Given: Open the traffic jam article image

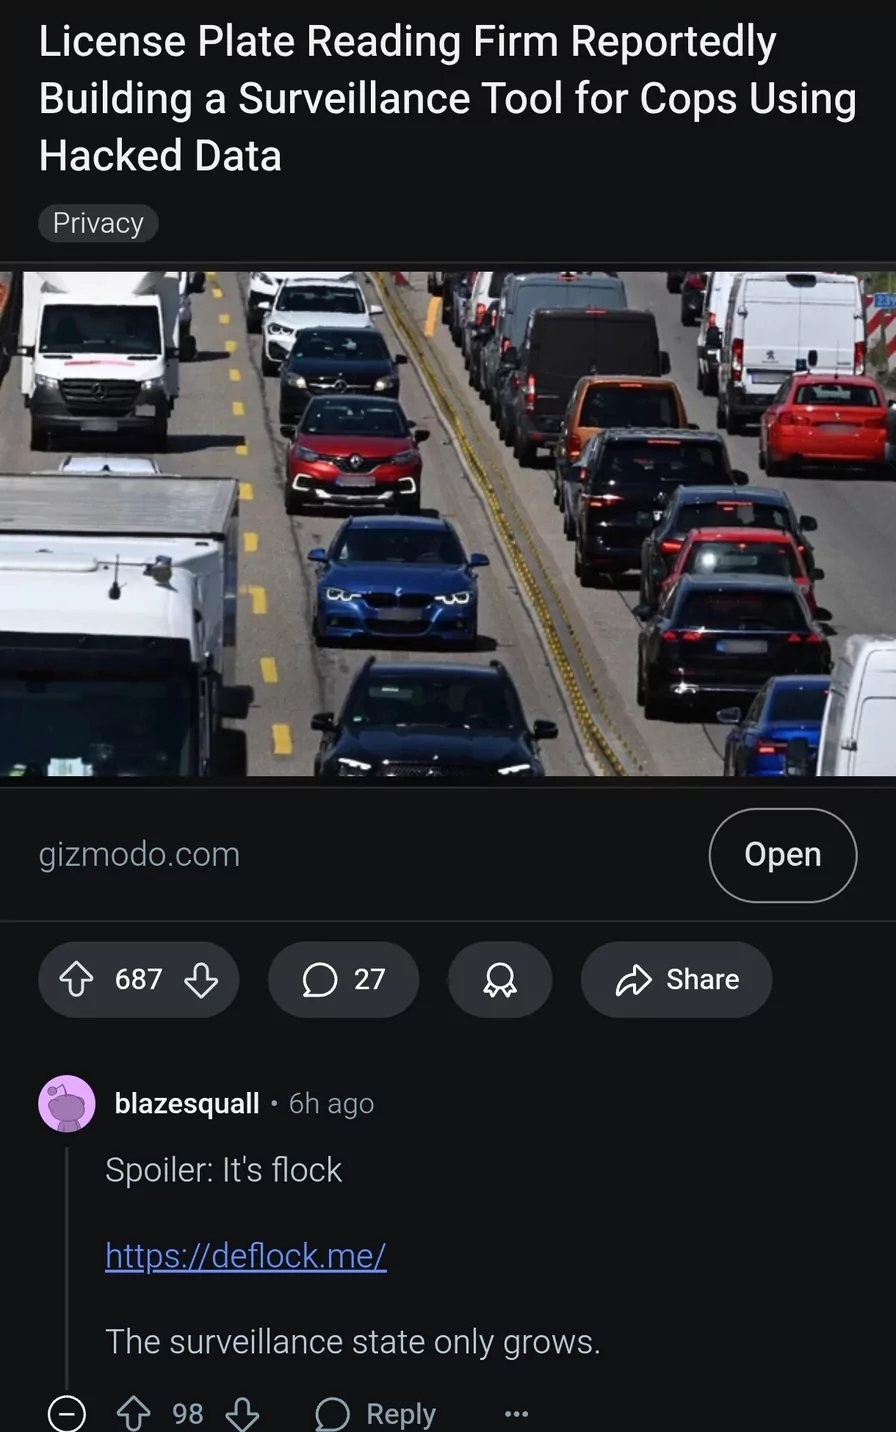Looking at the screenshot, I should (448, 523).
